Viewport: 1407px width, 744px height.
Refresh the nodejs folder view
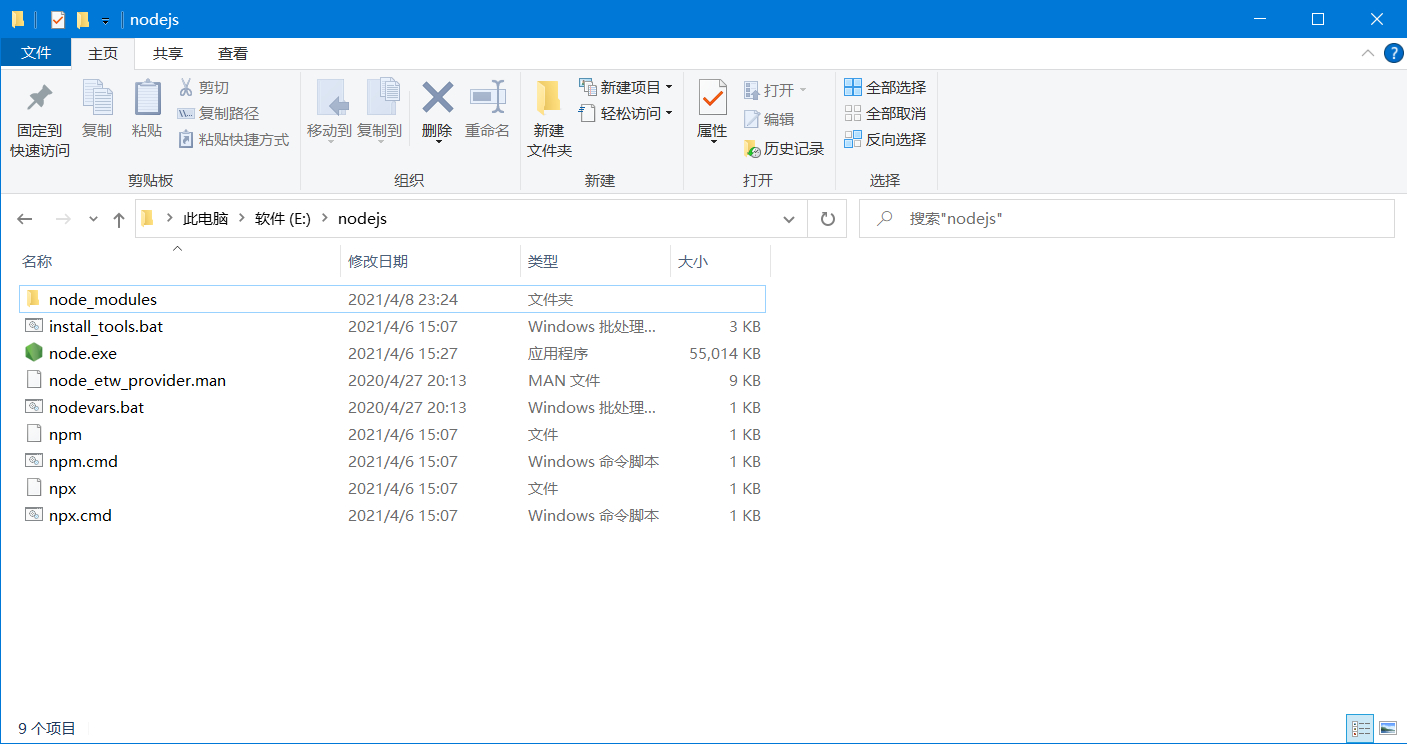(827, 219)
